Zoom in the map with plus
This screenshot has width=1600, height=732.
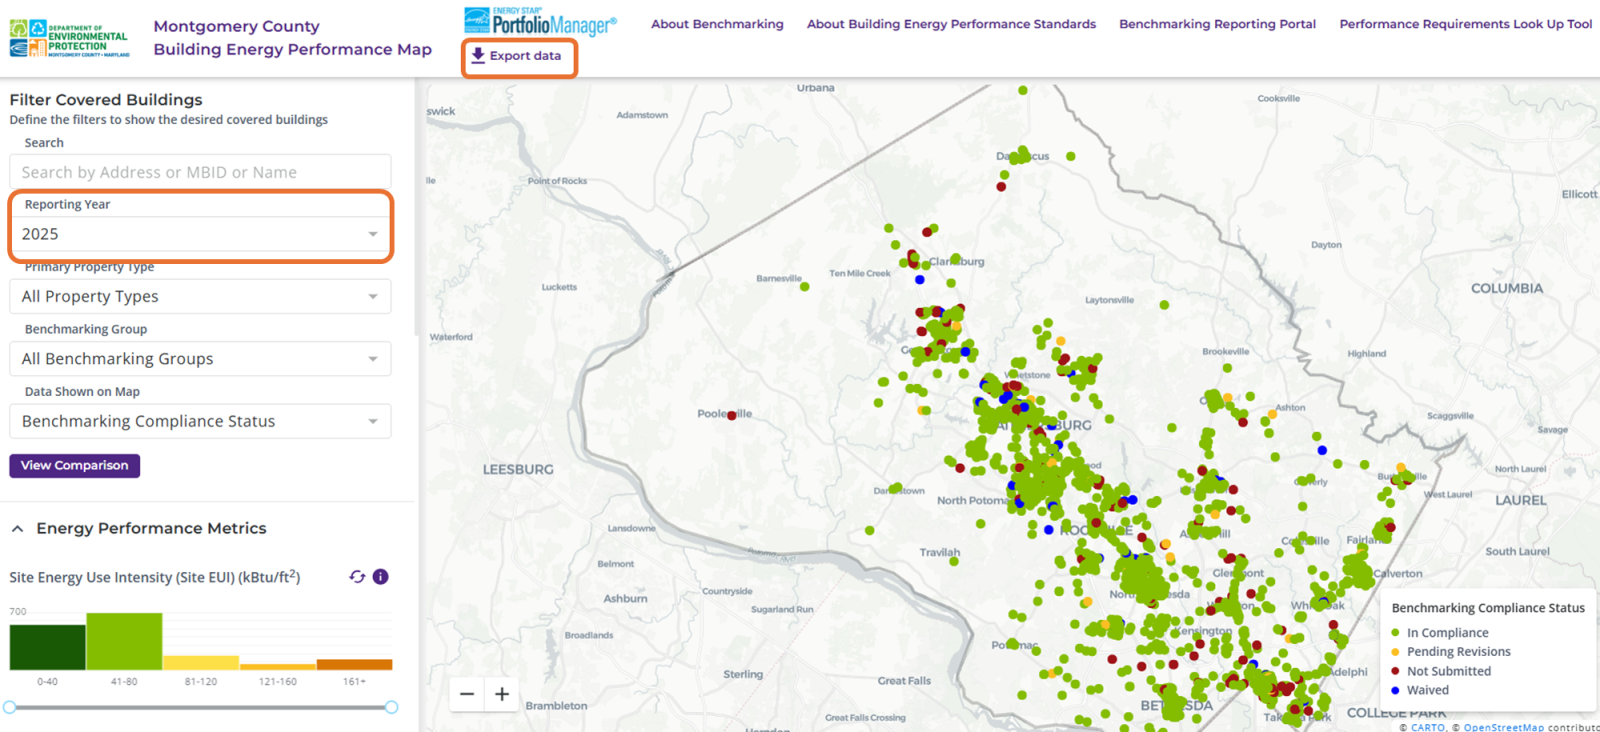(502, 693)
